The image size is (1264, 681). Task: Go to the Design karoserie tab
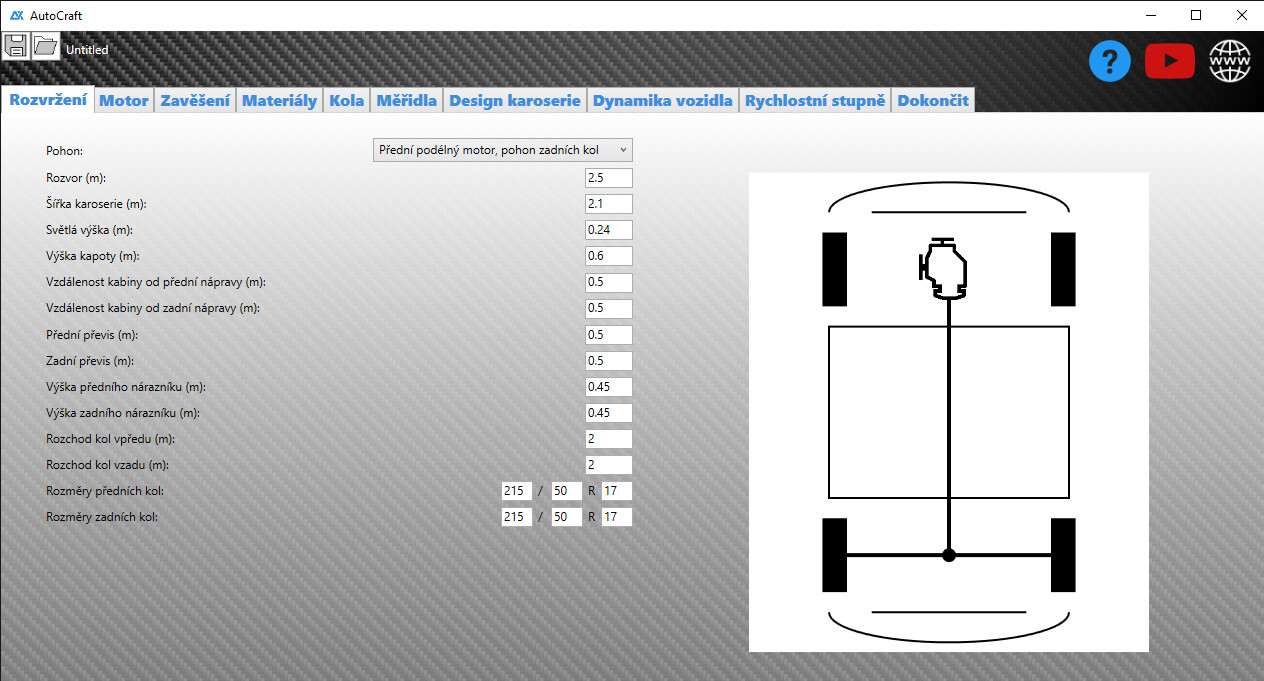tap(515, 100)
